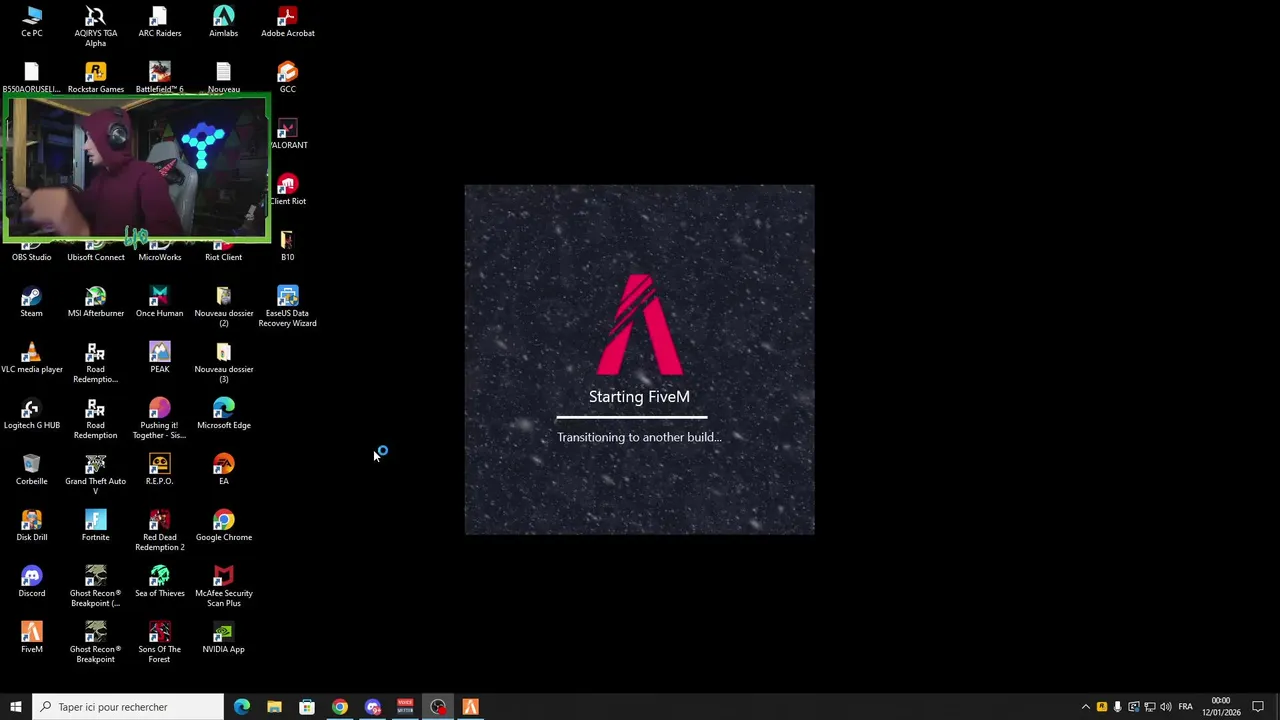Open Microsoft Edge desktop shortcut

click(x=224, y=414)
